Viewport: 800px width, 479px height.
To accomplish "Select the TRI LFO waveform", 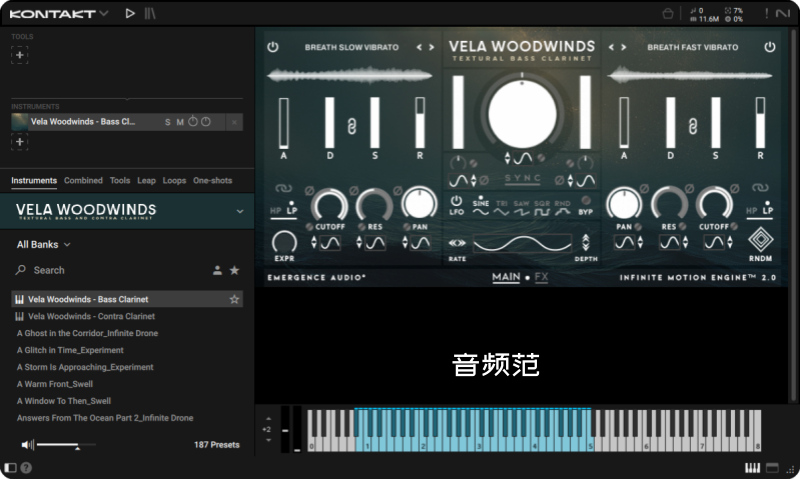I will [502, 208].
